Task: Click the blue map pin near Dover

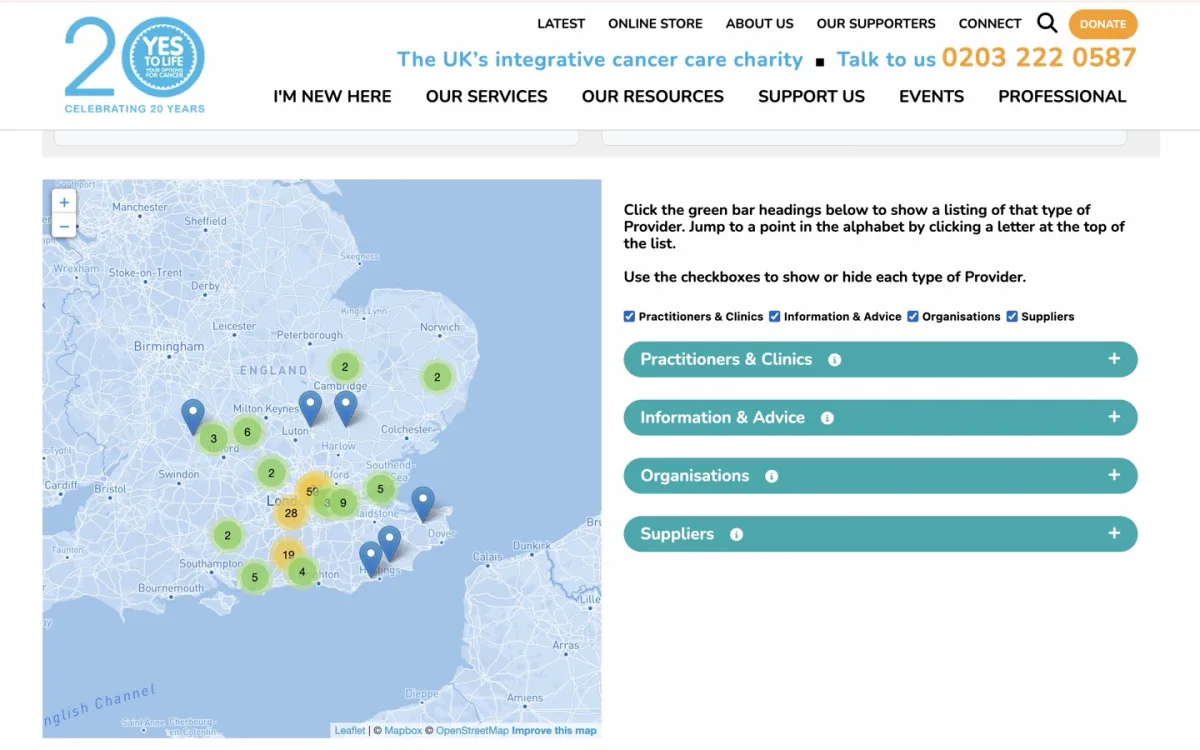Action: [x=423, y=503]
